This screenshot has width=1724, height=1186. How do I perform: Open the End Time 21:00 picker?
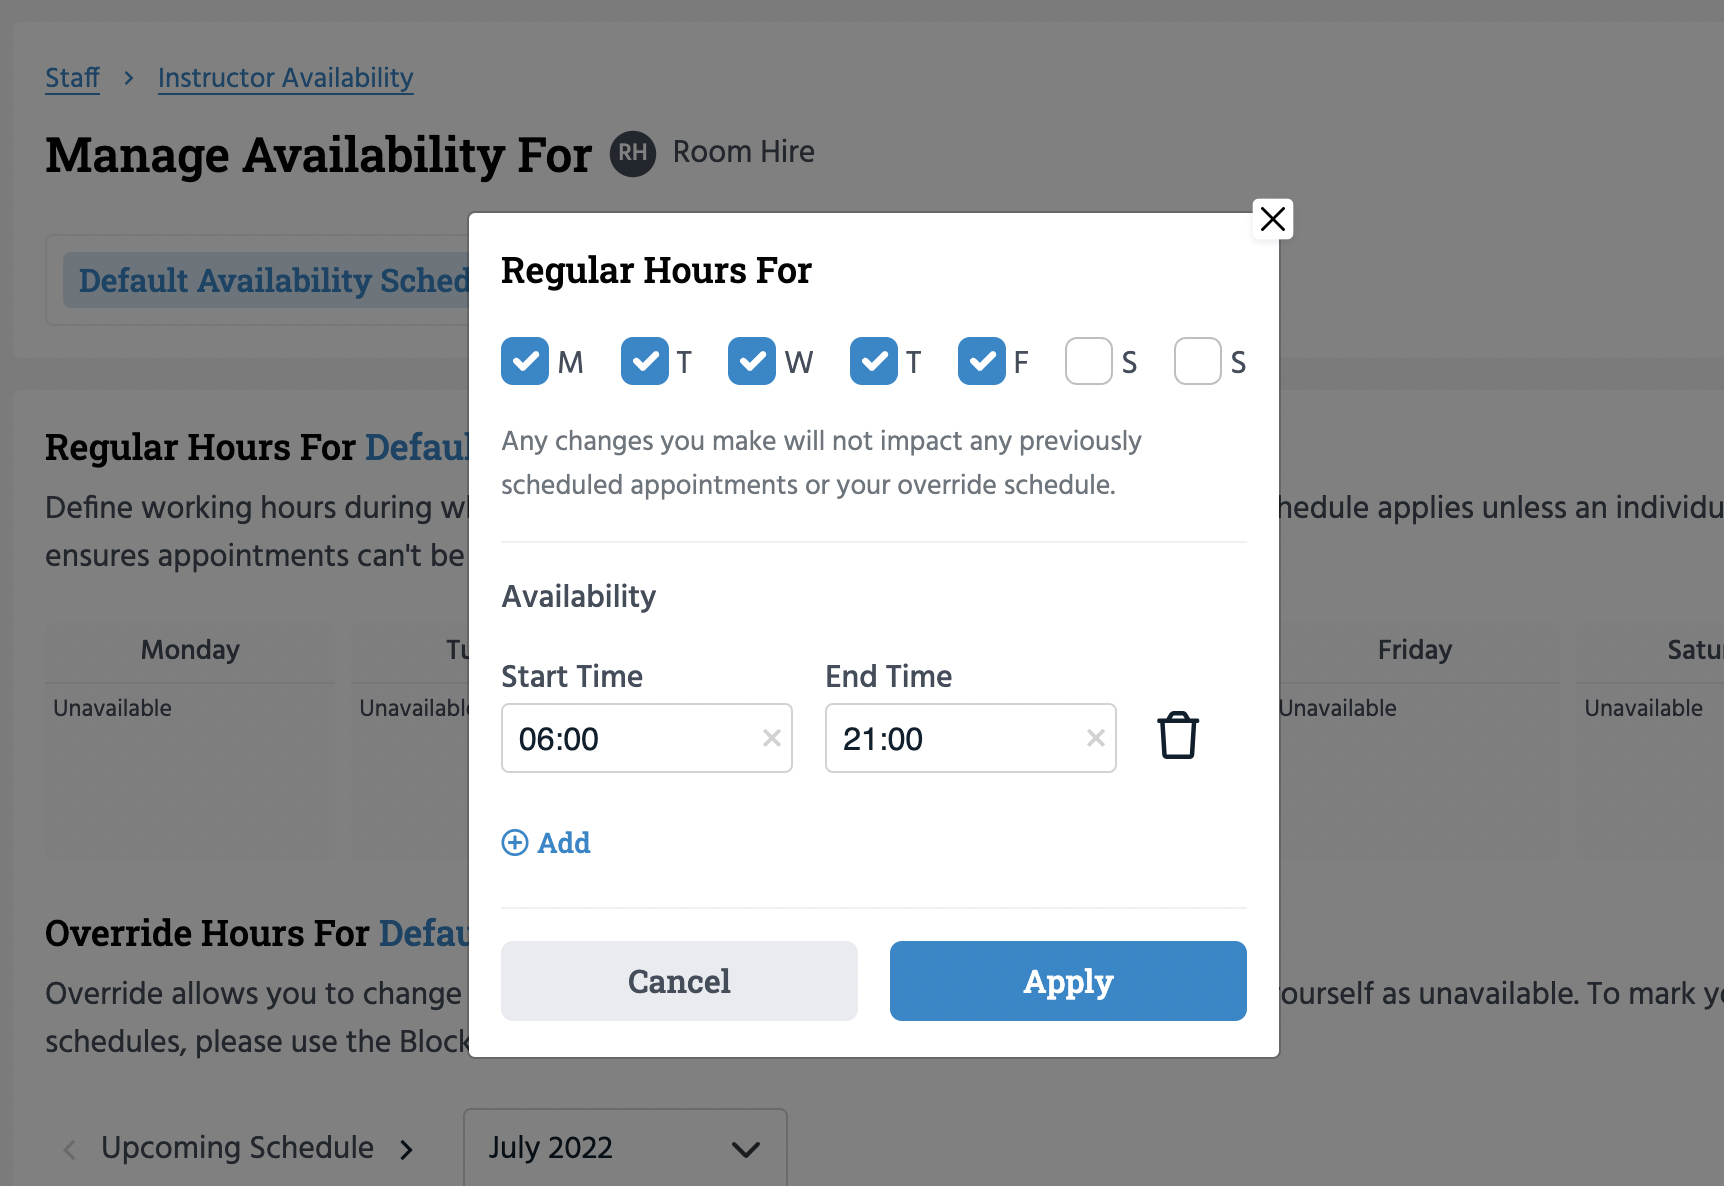955,739
